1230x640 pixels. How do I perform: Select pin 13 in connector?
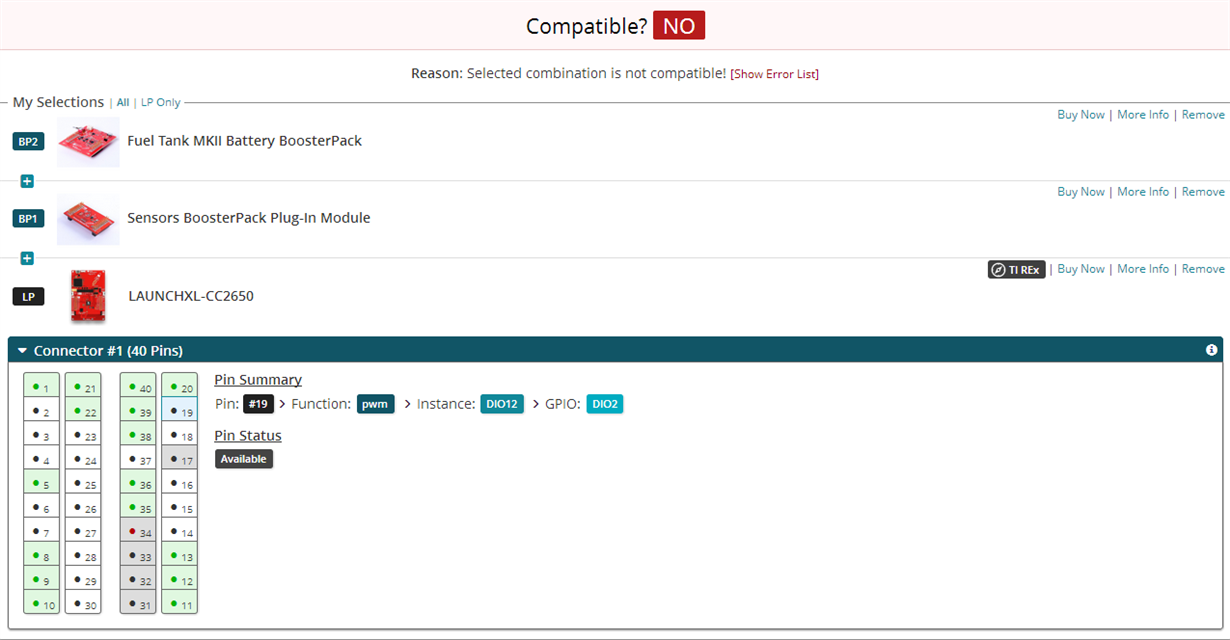pyautogui.click(x=179, y=556)
